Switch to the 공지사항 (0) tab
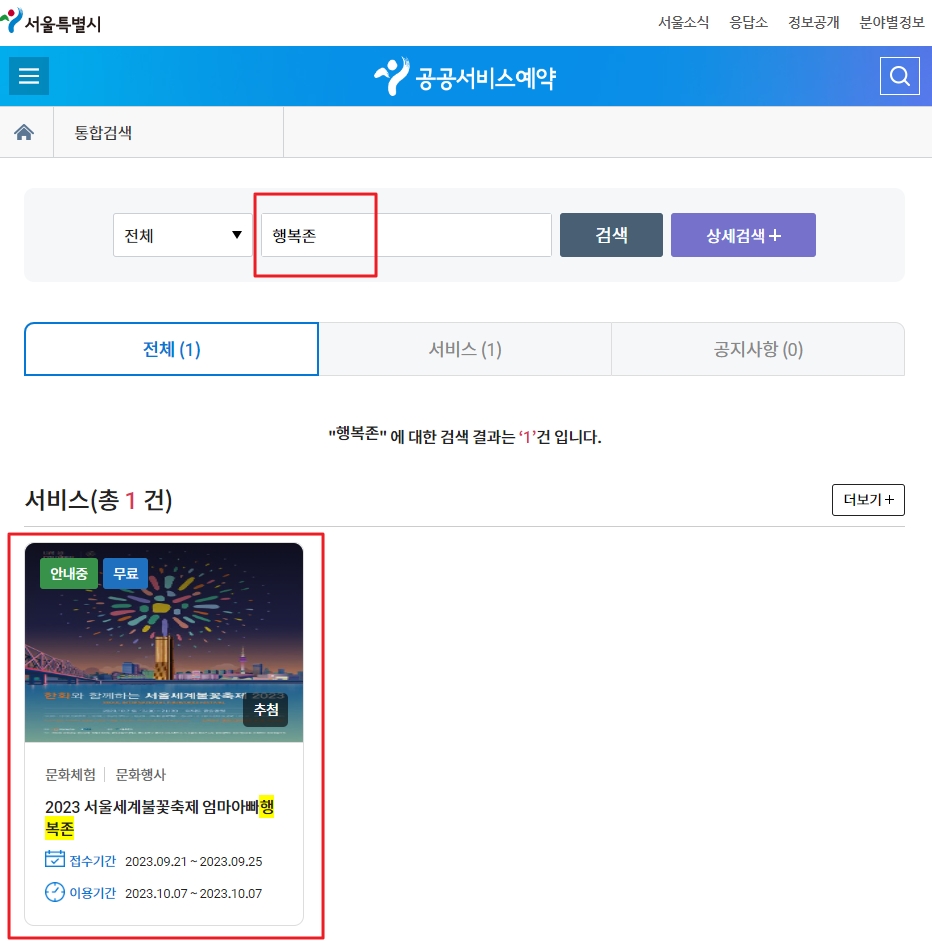The width and height of the screenshot is (932, 942). tap(757, 348)
